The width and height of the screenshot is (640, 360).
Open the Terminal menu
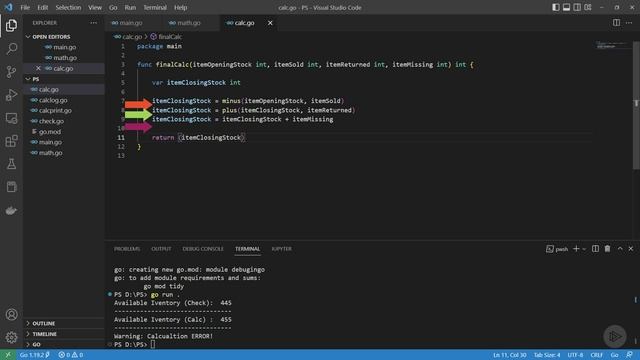tap(155, 7)
